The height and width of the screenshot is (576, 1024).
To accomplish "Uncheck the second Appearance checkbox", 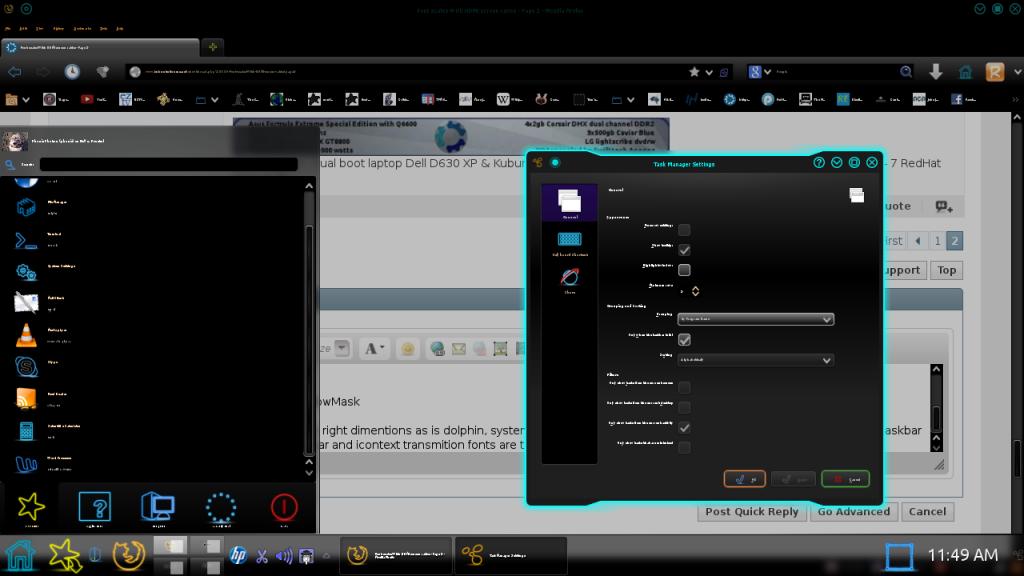I will [x=684, y=250].
